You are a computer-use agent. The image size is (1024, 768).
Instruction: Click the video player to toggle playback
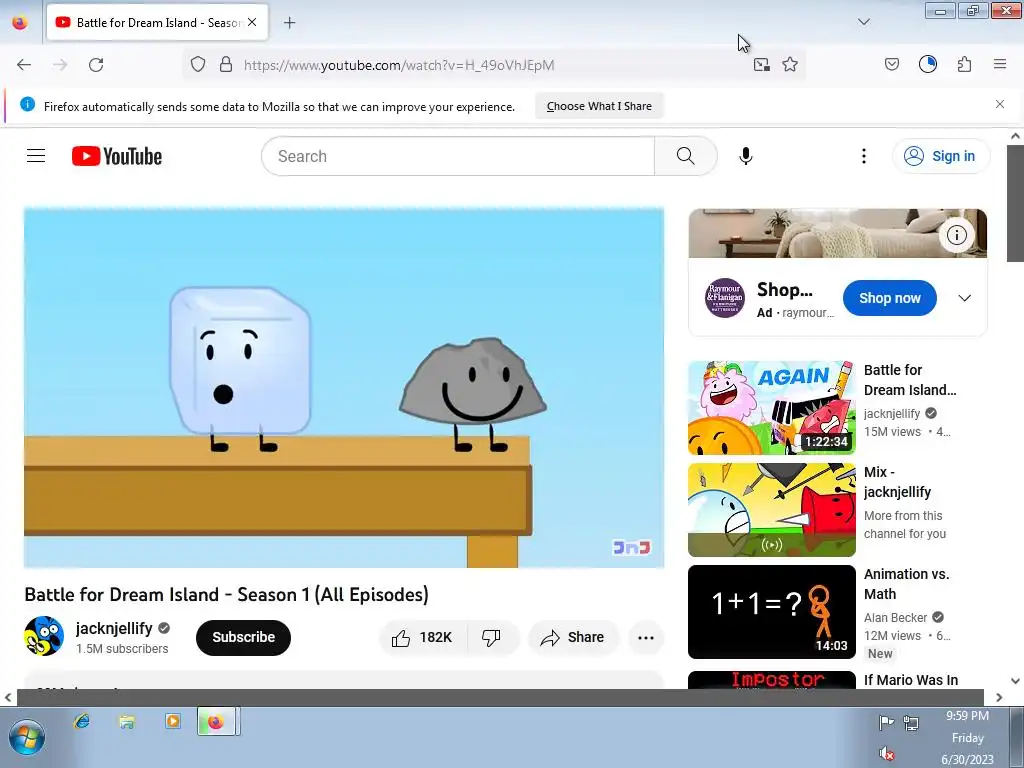(x=344, y=388)
